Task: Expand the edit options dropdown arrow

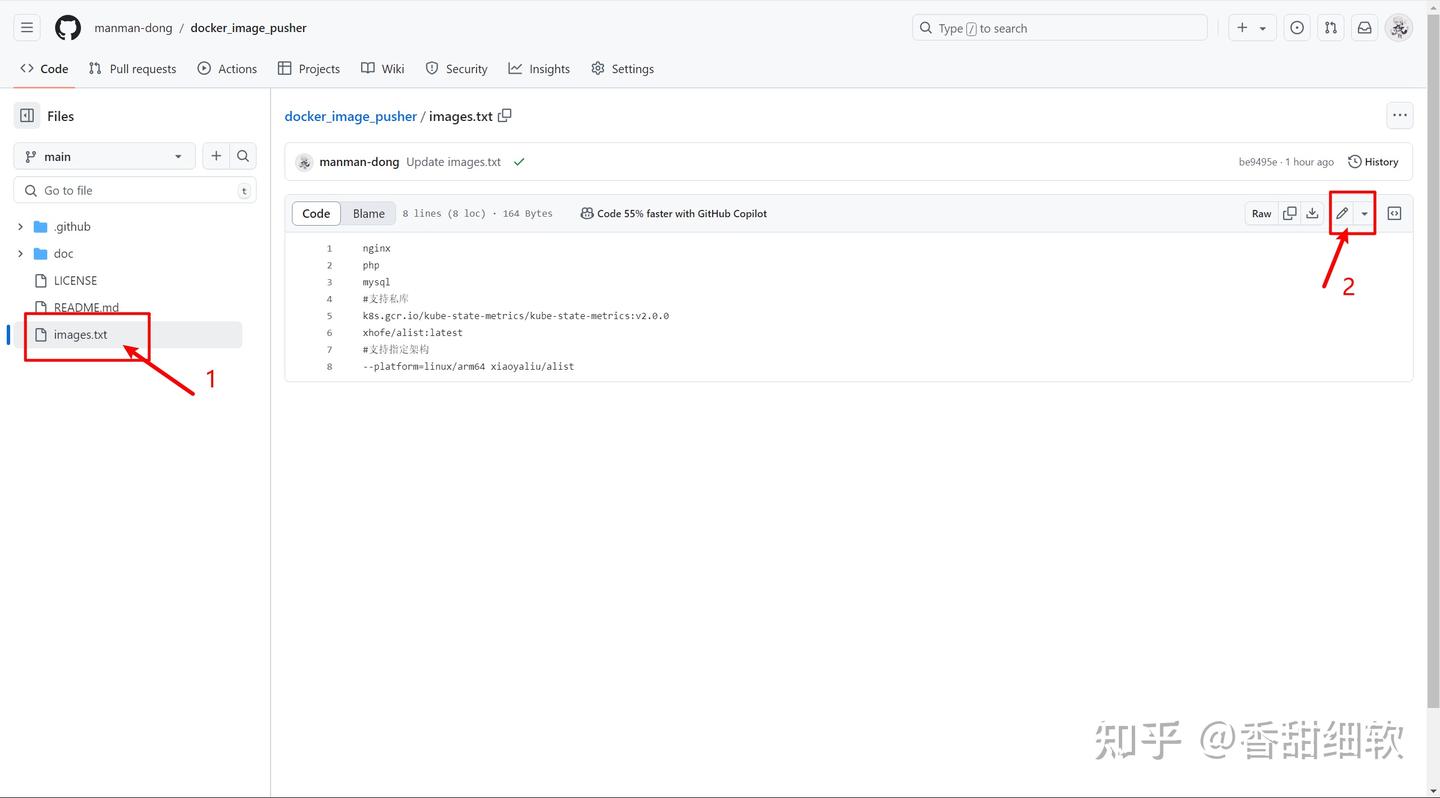Action: tap(1364, 213)
